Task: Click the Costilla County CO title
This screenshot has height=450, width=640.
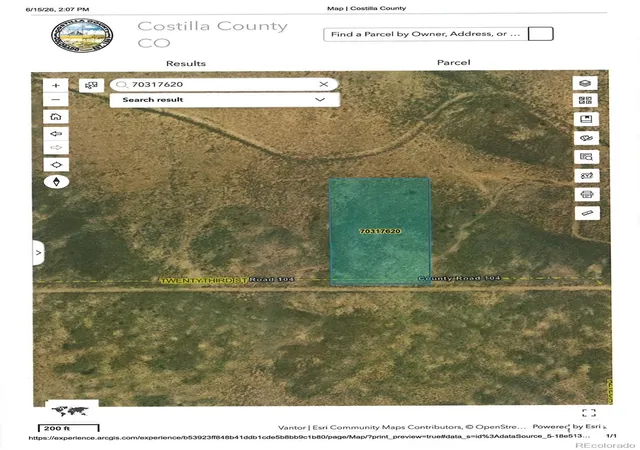Action: (212, 34)
